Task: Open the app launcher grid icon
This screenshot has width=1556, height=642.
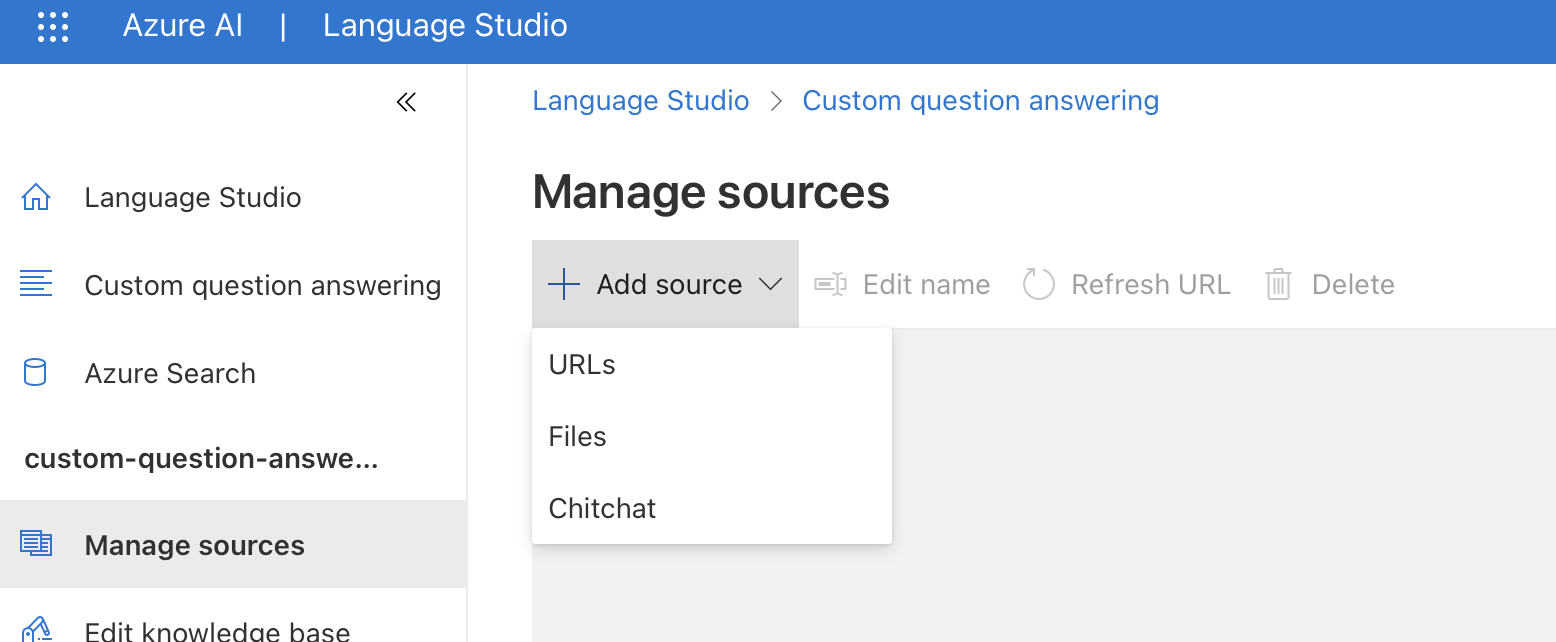Action: pos(52,26)
